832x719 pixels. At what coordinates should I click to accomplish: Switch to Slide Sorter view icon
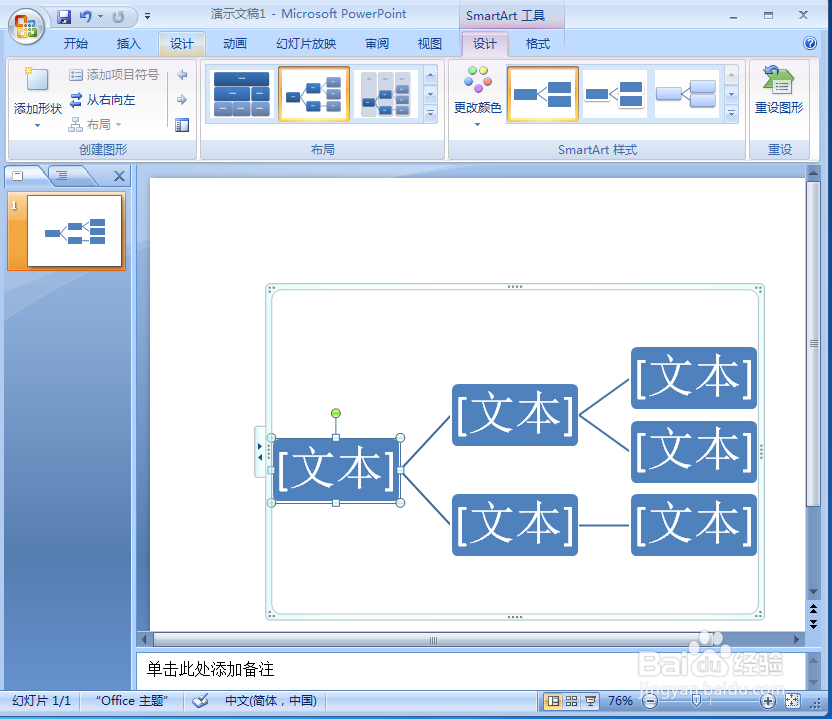(x=571, y=701)
